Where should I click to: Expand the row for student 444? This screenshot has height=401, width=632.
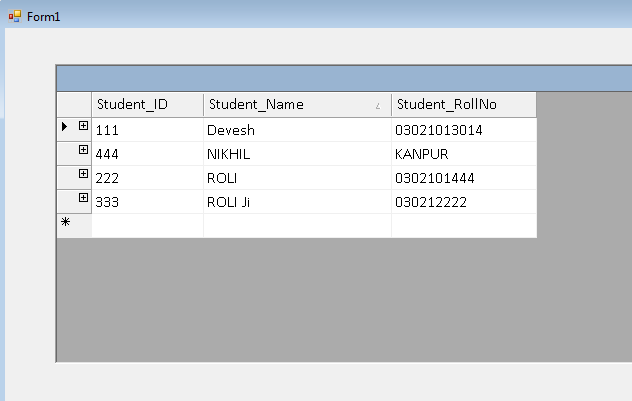coord(84,150)
